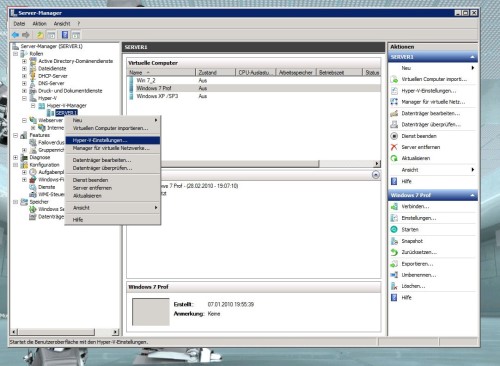
Task: Click the Exportieren icon in Aktionen
Action: 394,264
